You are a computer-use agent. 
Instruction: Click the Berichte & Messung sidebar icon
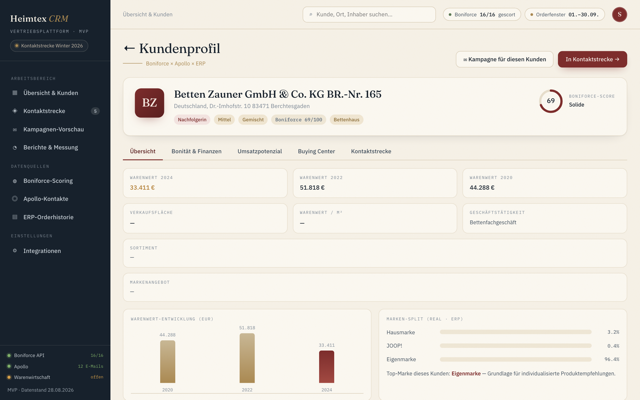tap(15, 148)
